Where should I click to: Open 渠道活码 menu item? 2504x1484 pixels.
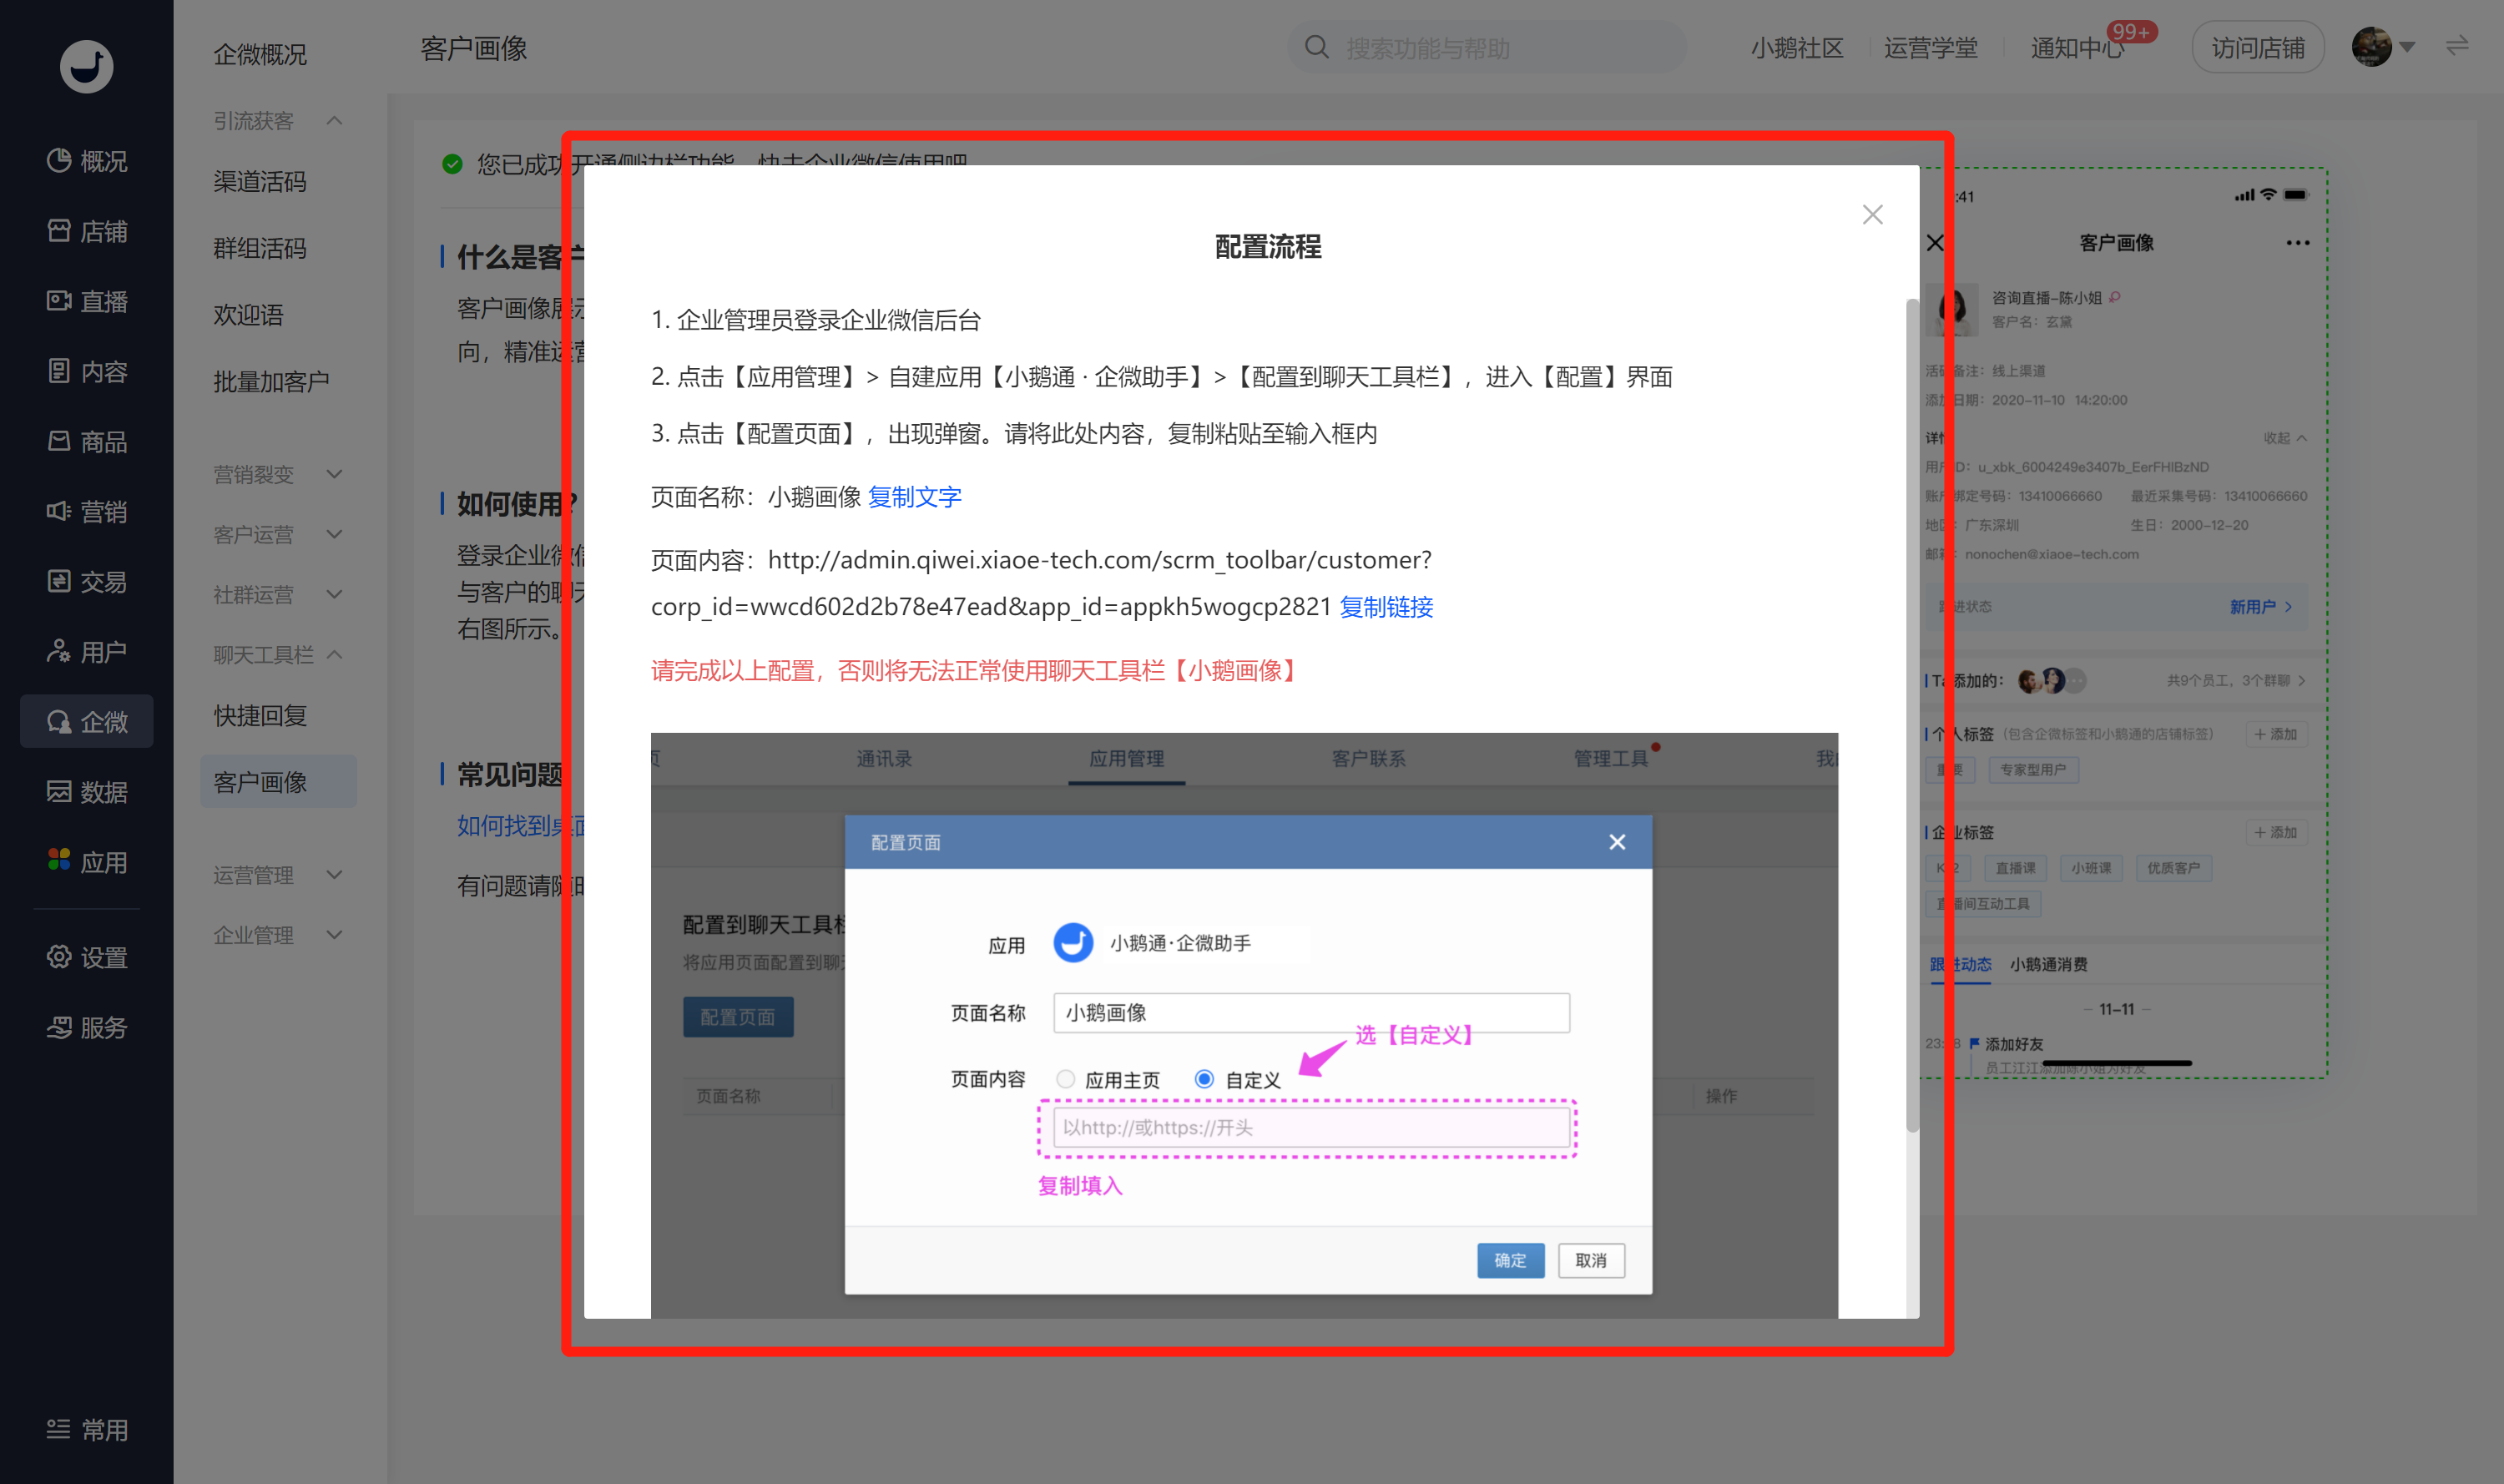click(260, 181)
